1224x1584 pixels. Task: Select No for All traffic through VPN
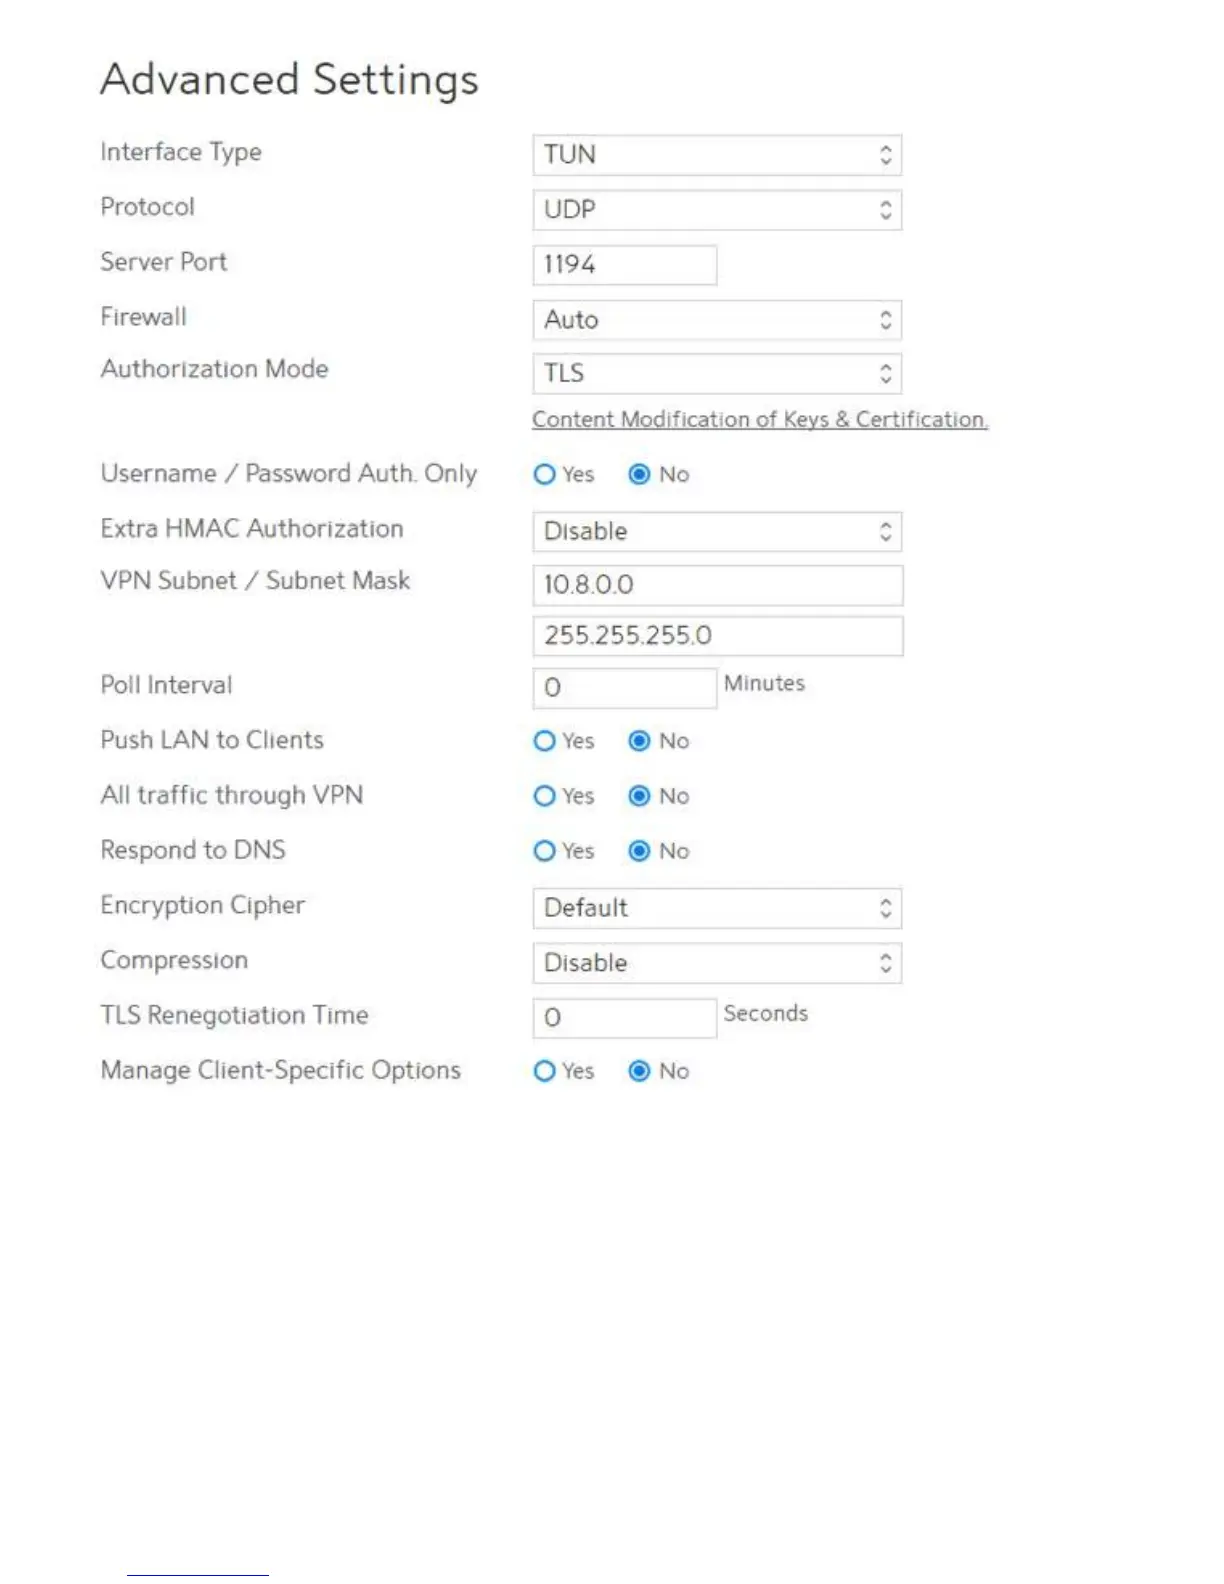[x=639, y=796]
